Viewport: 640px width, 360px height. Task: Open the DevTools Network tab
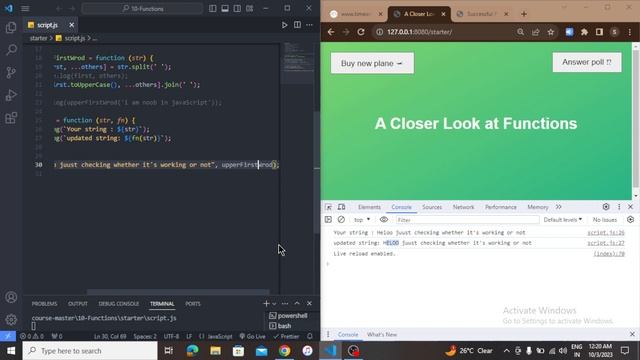pos(463,207)
